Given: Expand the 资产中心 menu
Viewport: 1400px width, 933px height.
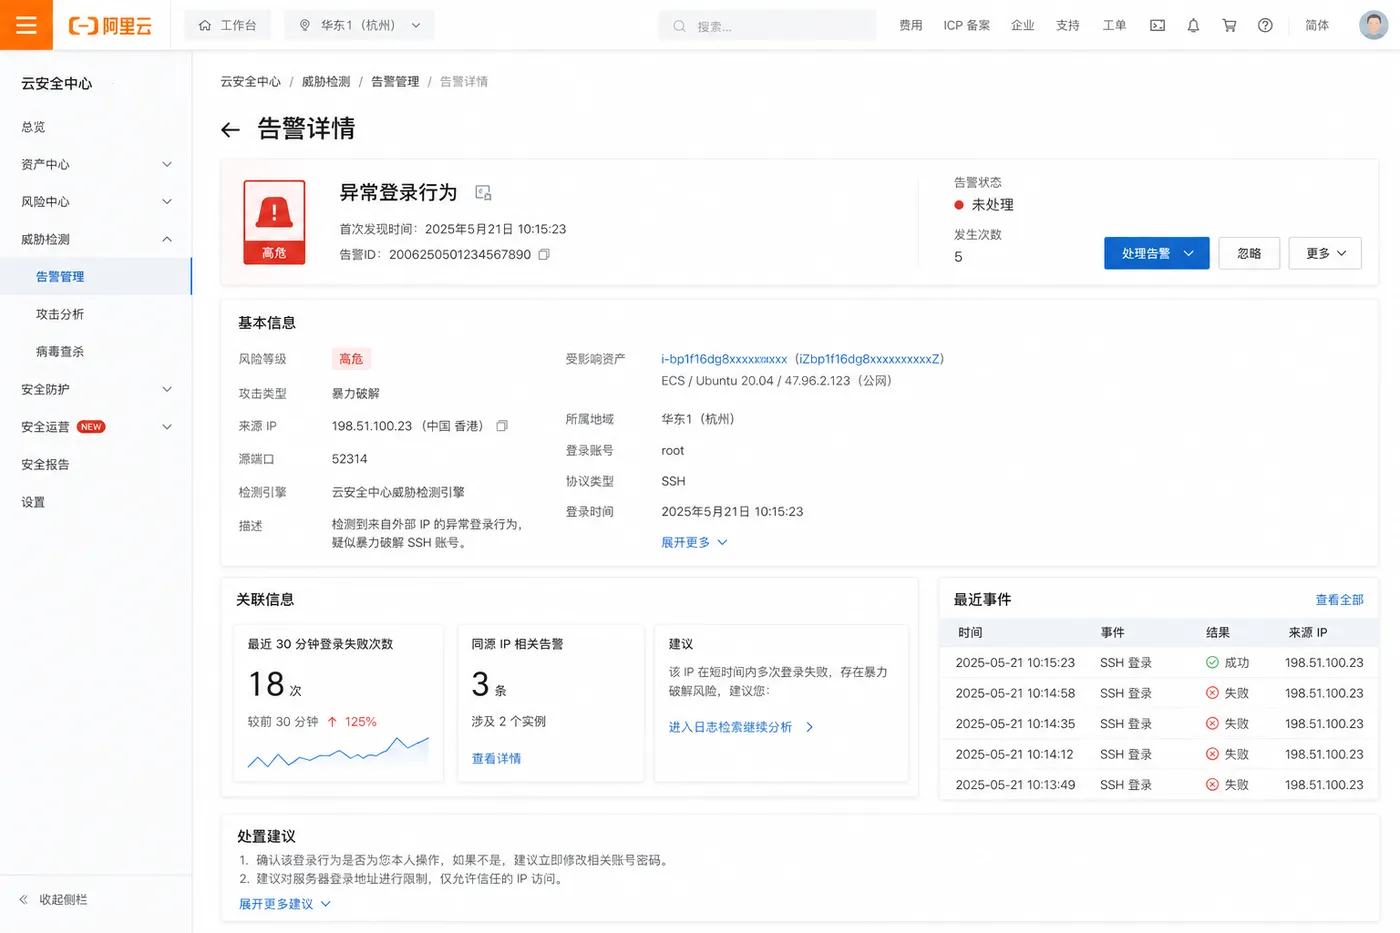Looking at the screenshot, I should (96, 165).
